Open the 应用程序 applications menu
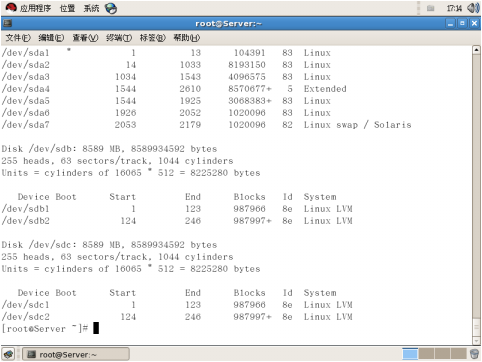 click(35, 8)
